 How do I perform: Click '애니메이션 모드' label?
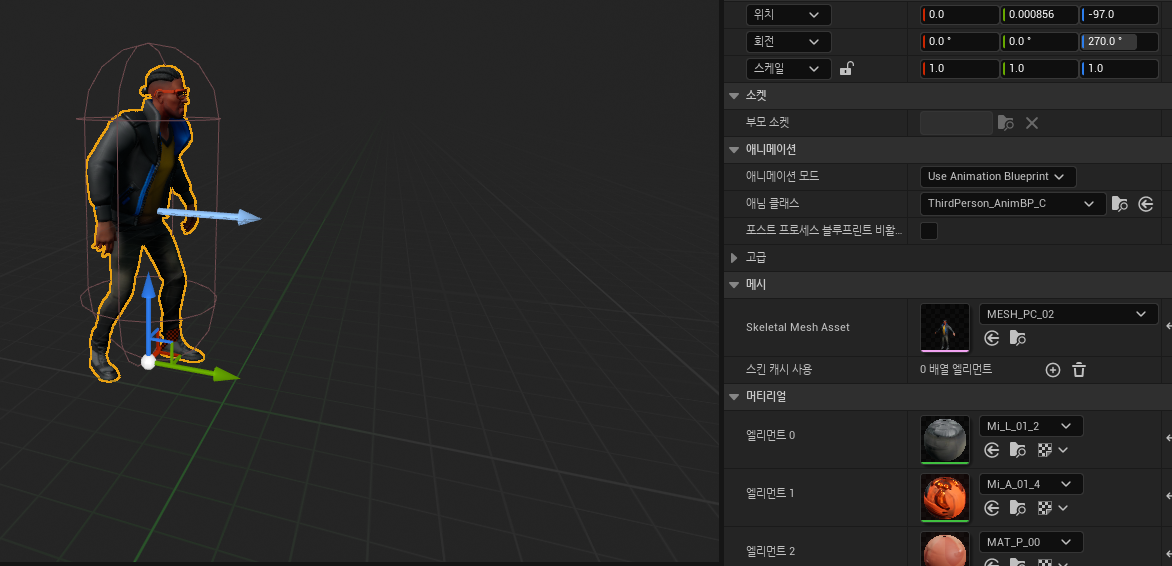(783, 176)
